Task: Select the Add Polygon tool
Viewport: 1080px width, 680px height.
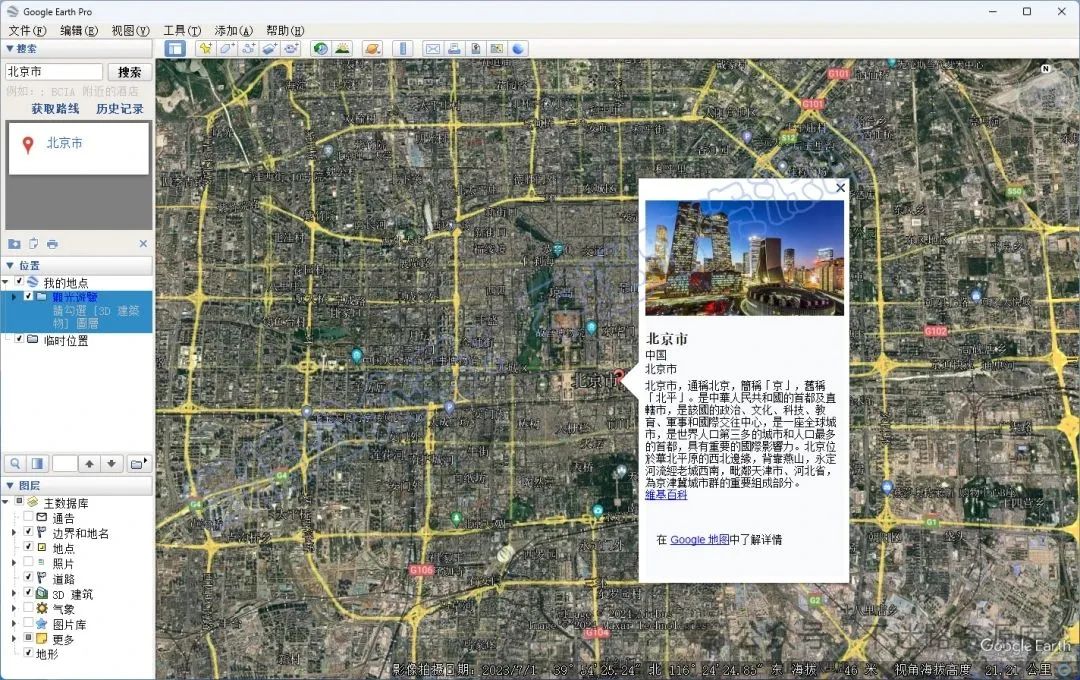Action: (227, 48)
